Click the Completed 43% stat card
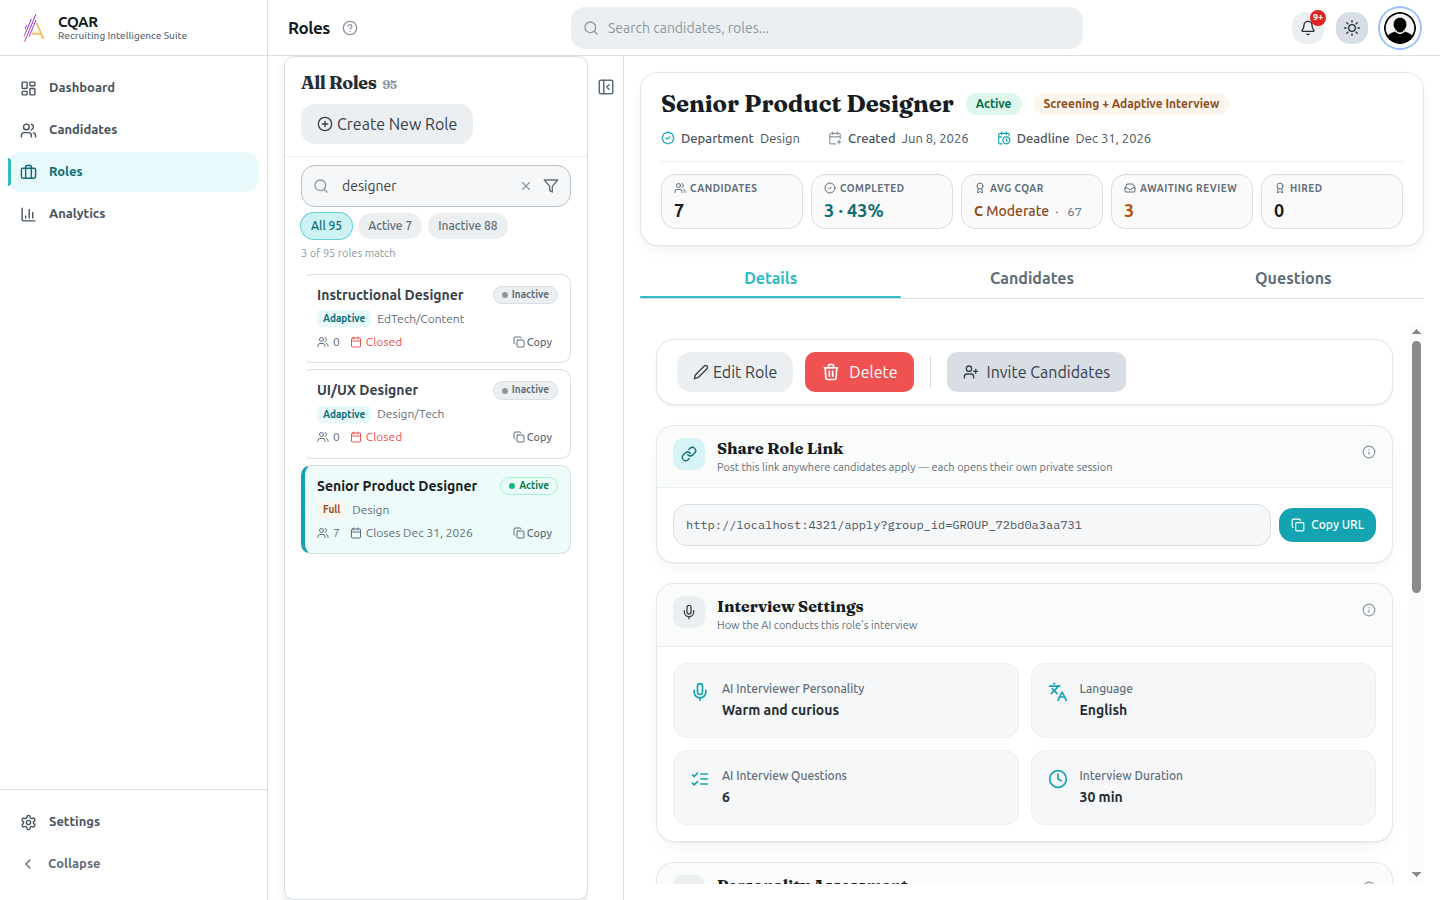Viewport: 1440px width, 900px height. [x=882, y=201]
